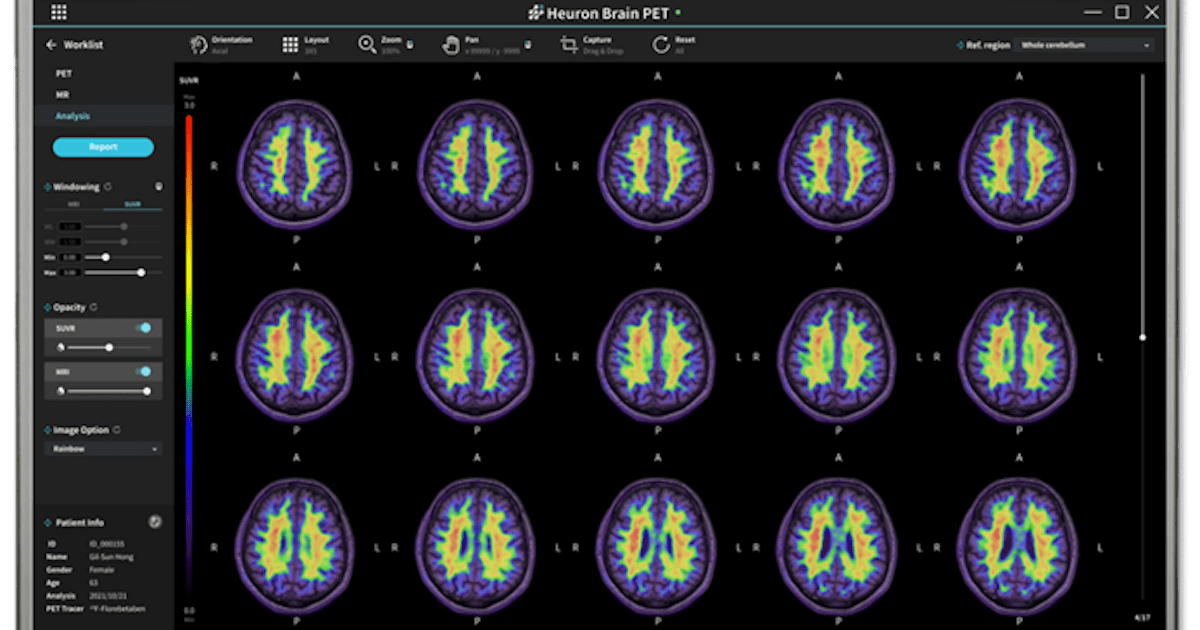The height and width of the screenshot is (630, 1200).
Task: Click the app grid icon in title bar
Action: pyautogui.click(x=57, y=11)
